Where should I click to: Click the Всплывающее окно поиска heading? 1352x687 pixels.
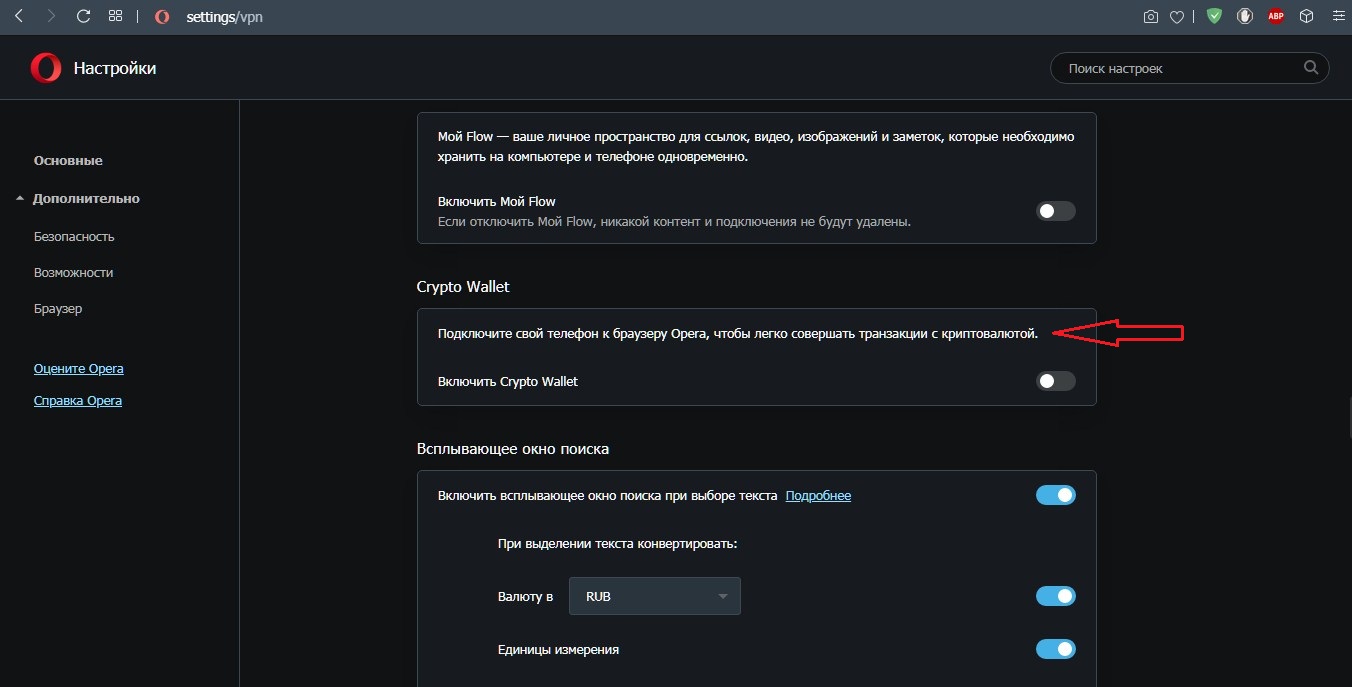tap(513, 448)
